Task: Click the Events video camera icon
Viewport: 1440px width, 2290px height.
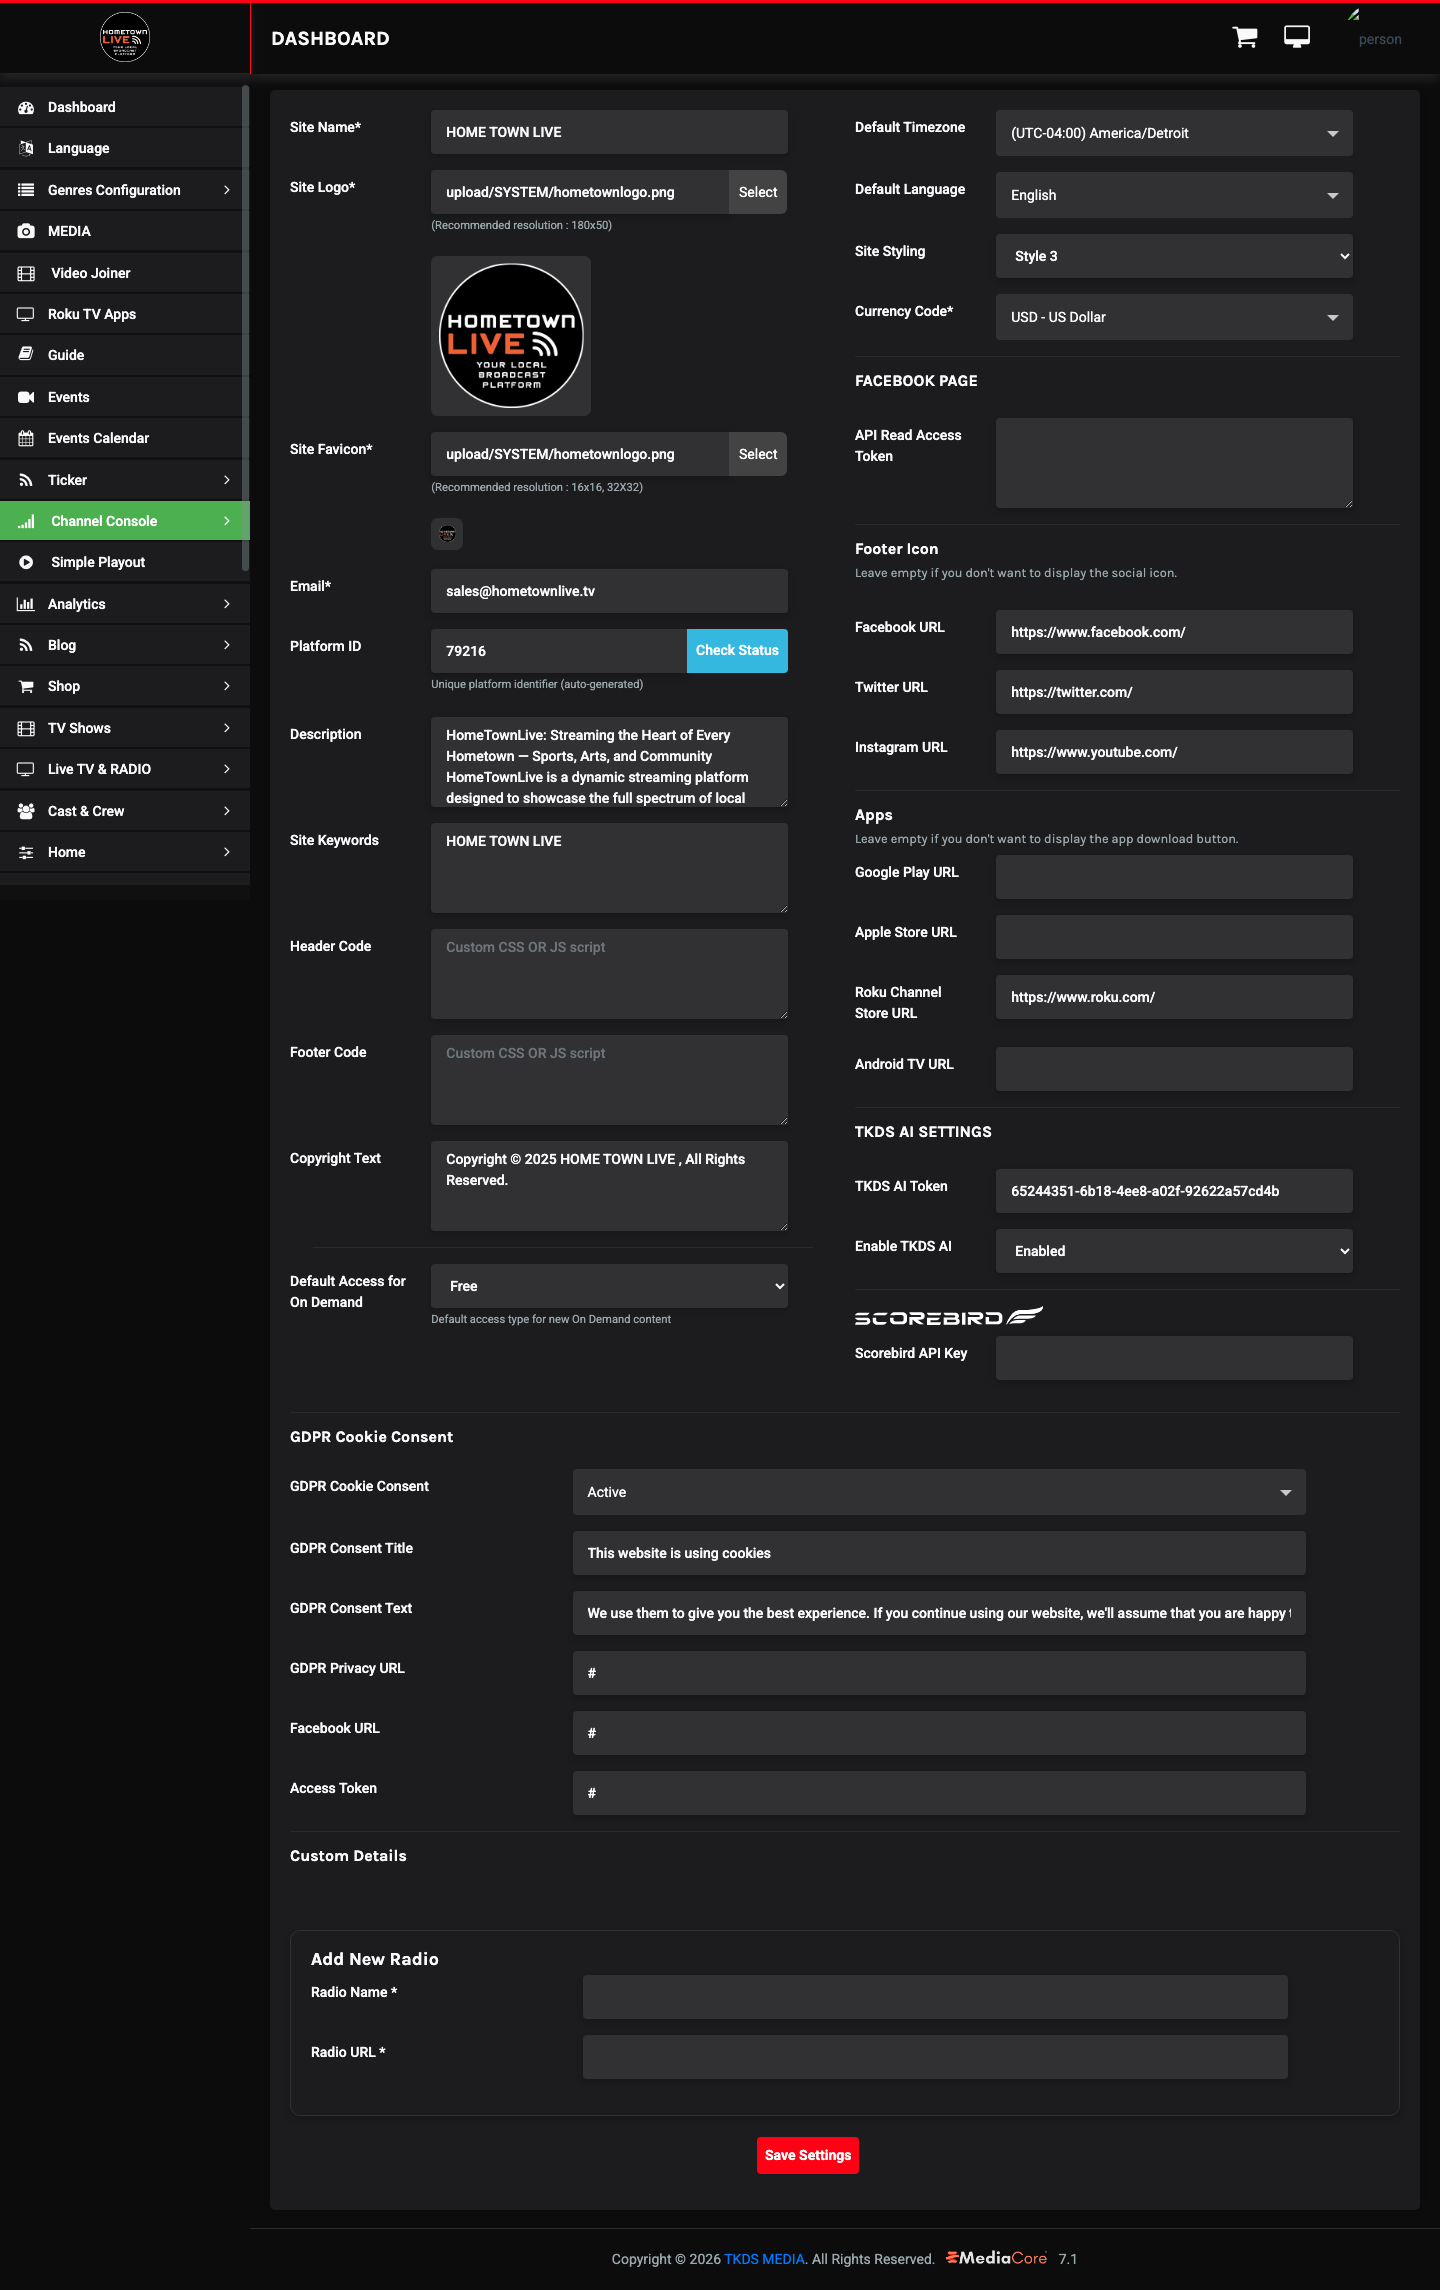Action: [x=26, y=397]
